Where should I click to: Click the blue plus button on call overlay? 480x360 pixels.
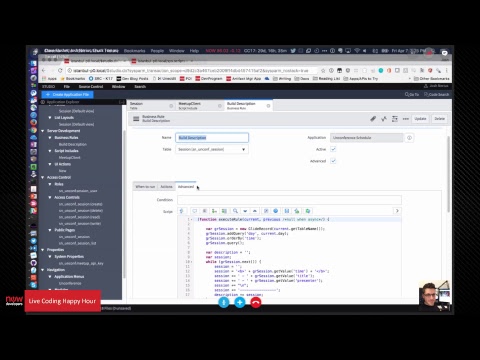click(240, 302)
